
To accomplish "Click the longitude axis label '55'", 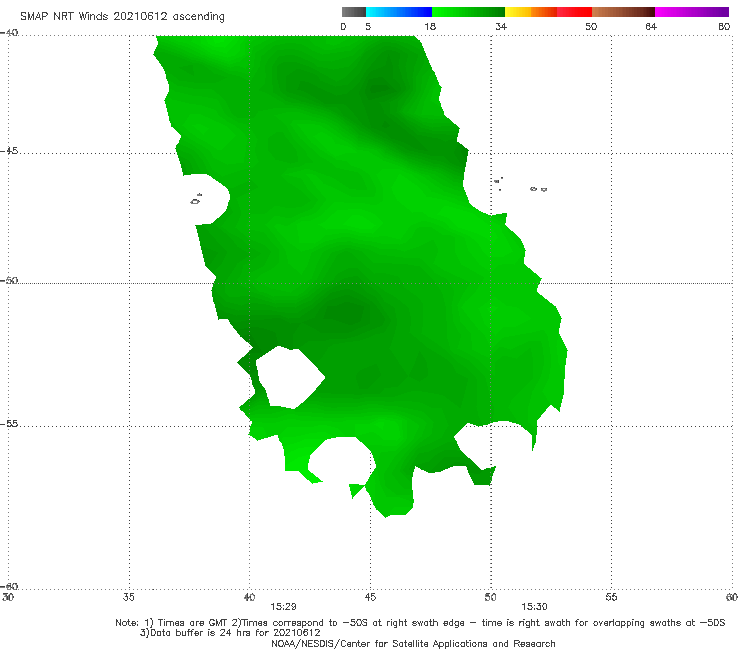I will click(611, 597).
